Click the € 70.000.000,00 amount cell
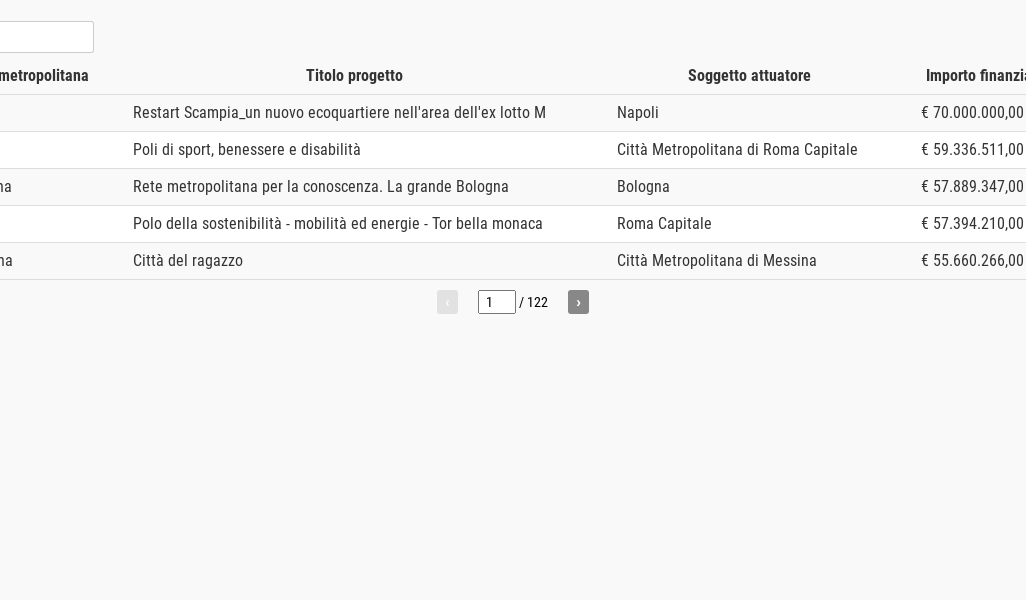This screenshot has height=600, width=1026. point(972,113)
